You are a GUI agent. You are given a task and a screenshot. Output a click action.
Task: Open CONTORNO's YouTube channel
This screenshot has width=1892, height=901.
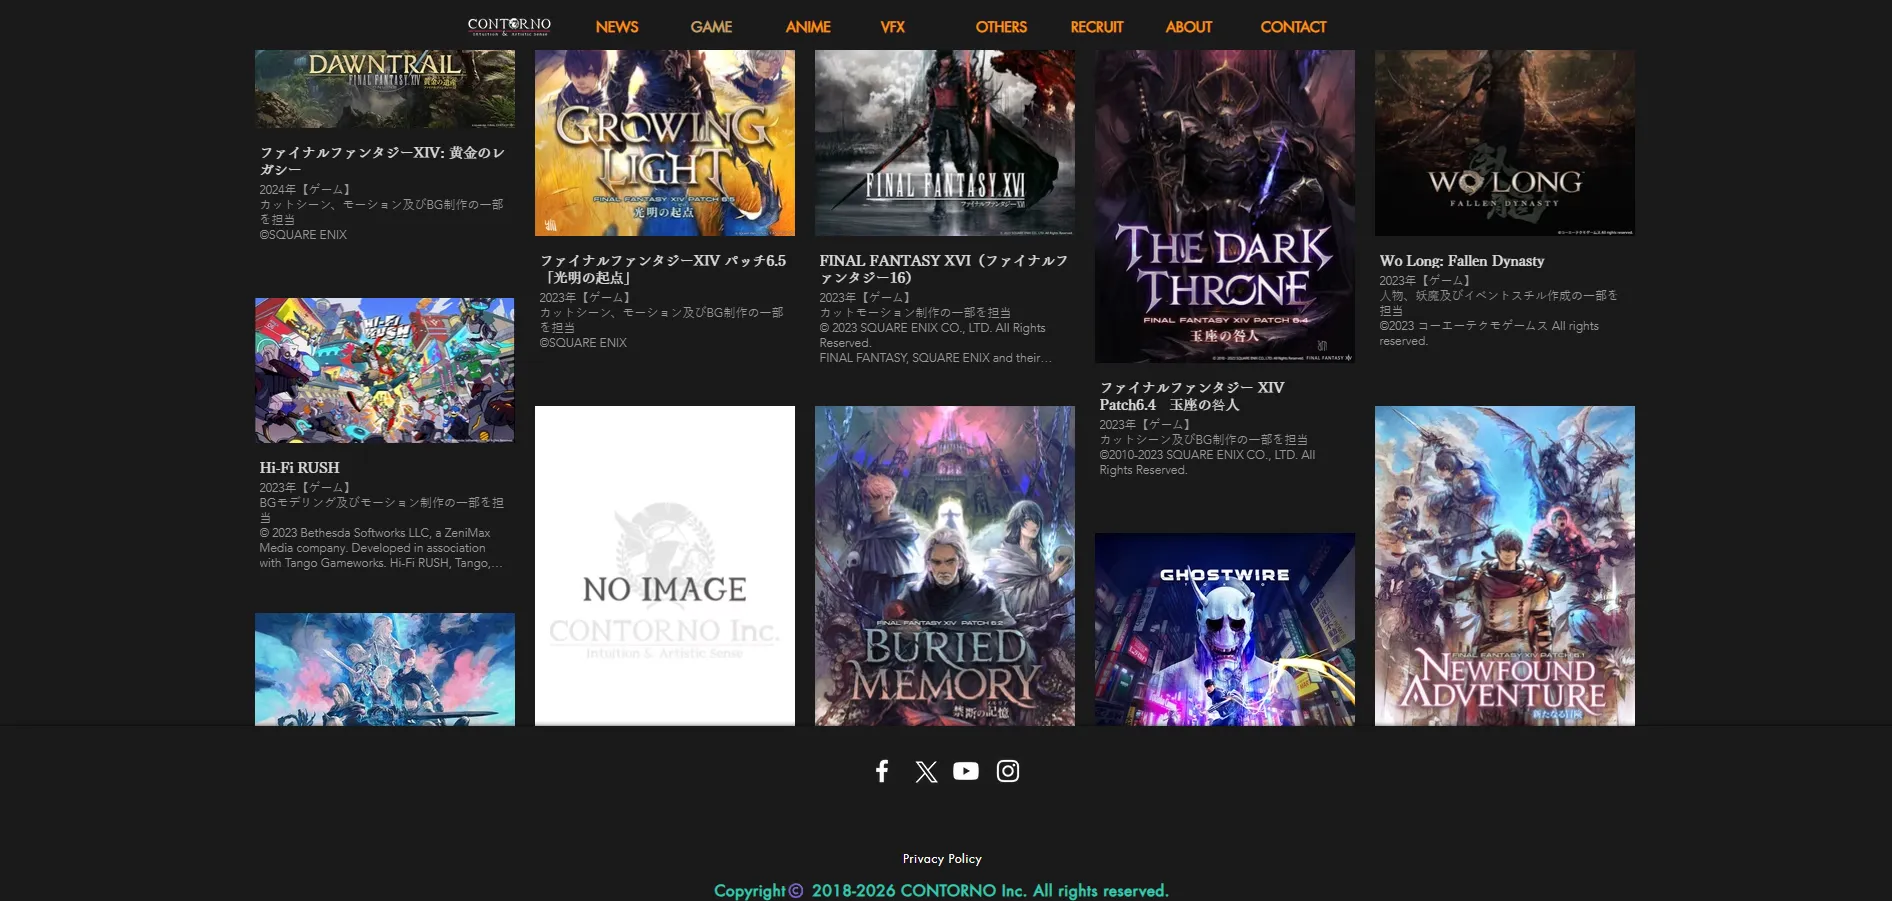point(966,771)
